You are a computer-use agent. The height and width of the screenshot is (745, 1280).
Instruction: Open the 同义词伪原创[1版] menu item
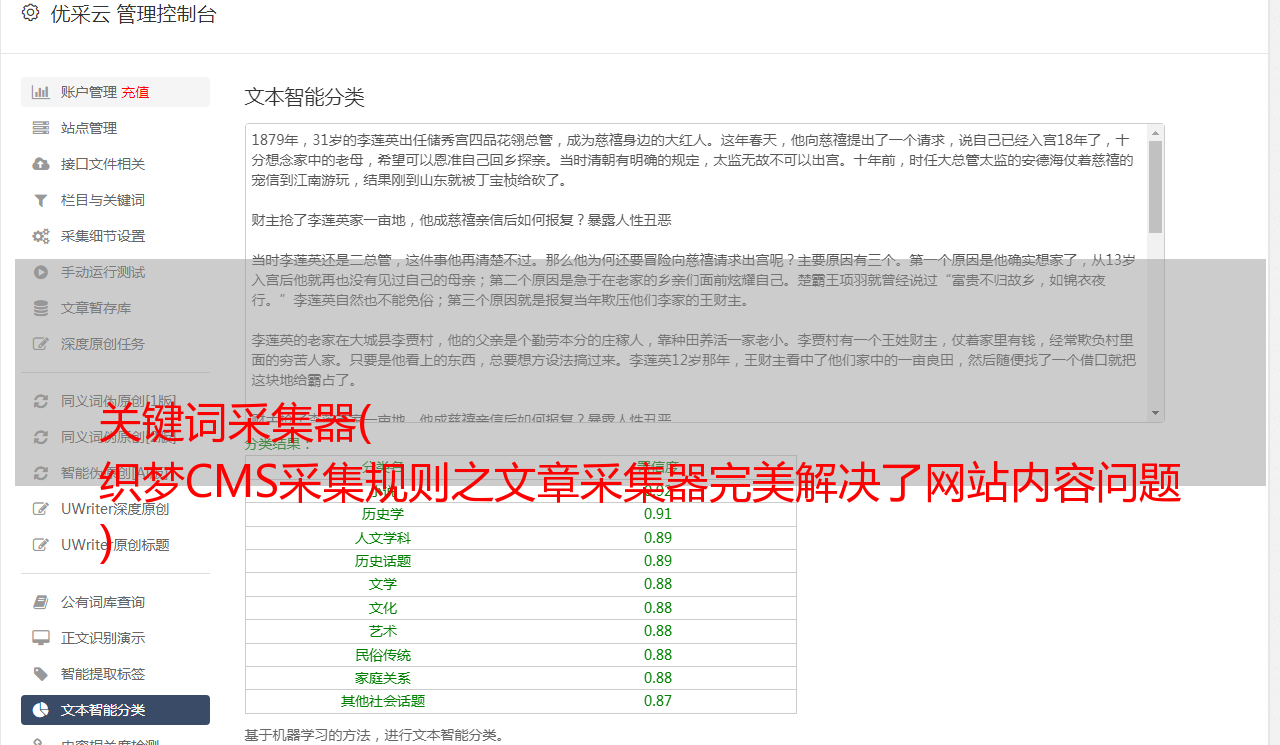pos(115,401)
